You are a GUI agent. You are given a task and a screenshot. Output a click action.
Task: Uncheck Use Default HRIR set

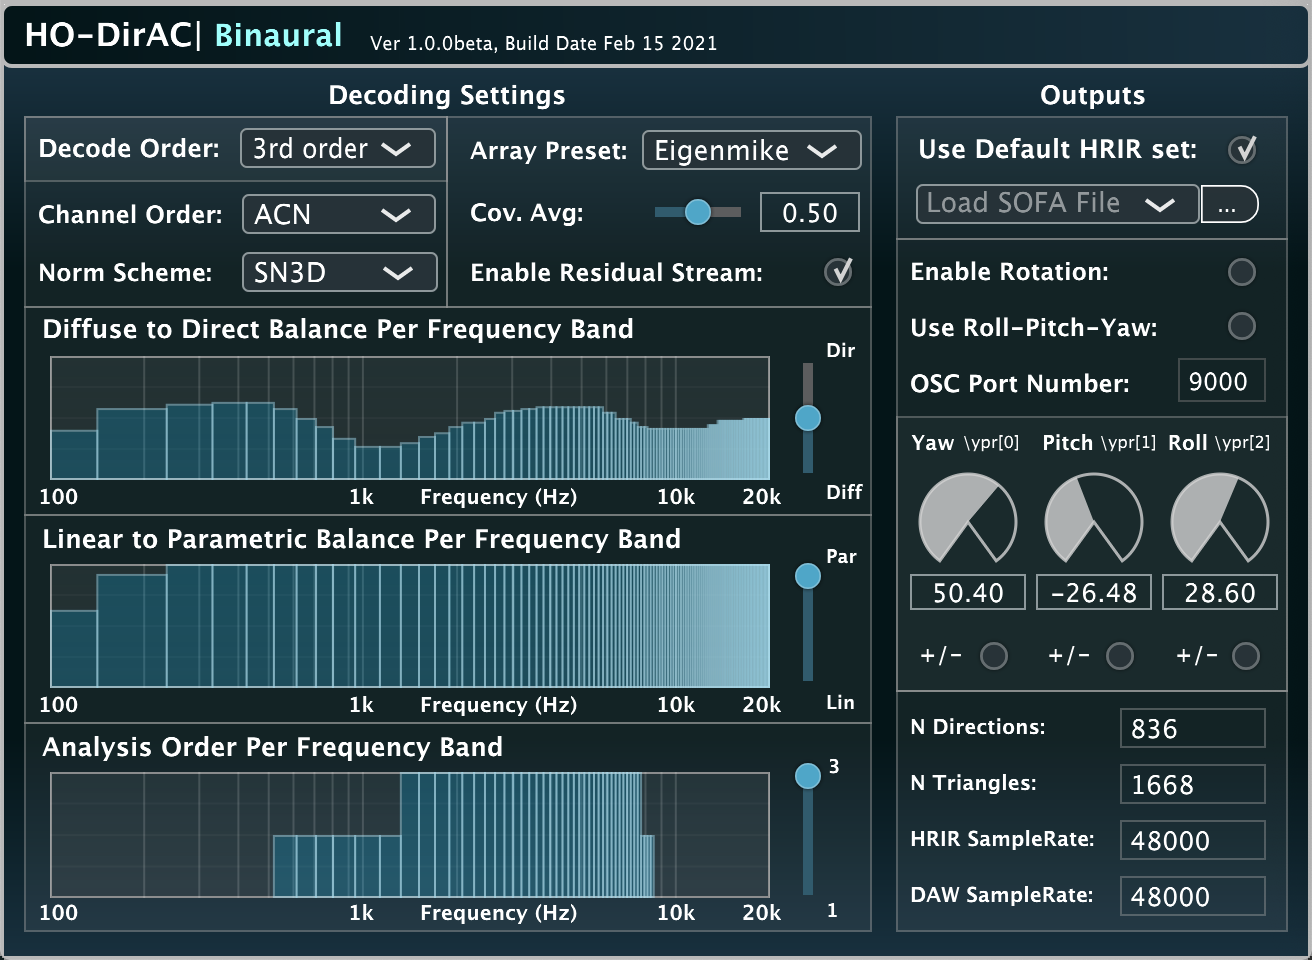pyautogui.click(x=1242, y=150)
